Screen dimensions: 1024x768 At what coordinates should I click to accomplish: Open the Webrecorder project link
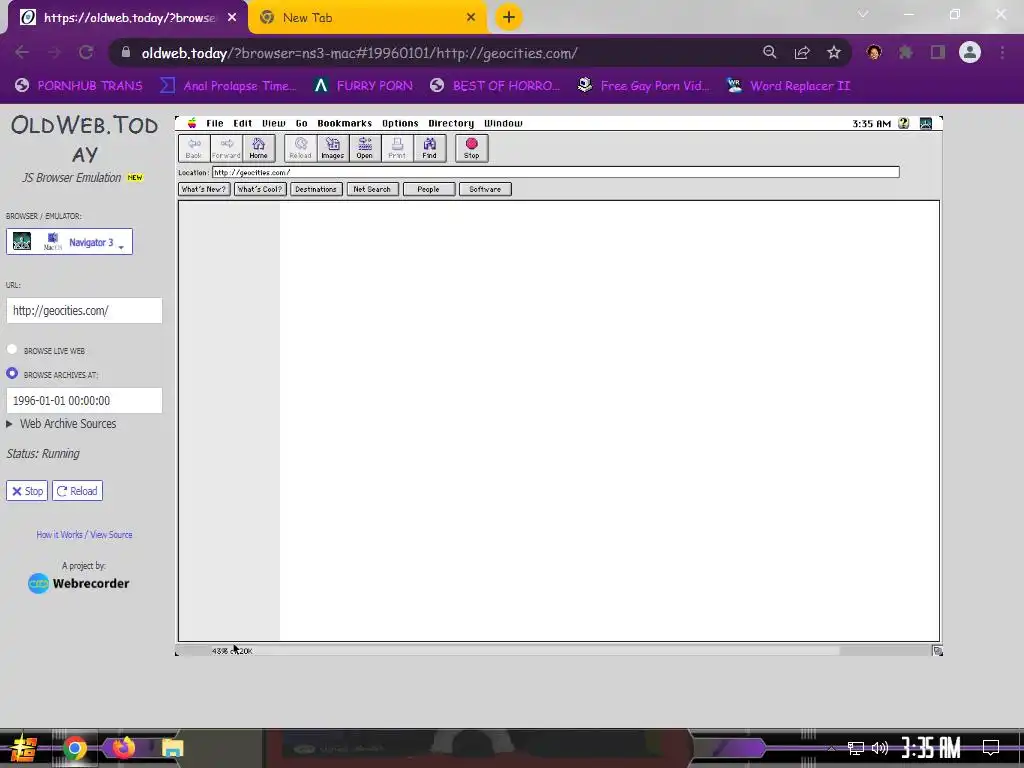(79, 583)
